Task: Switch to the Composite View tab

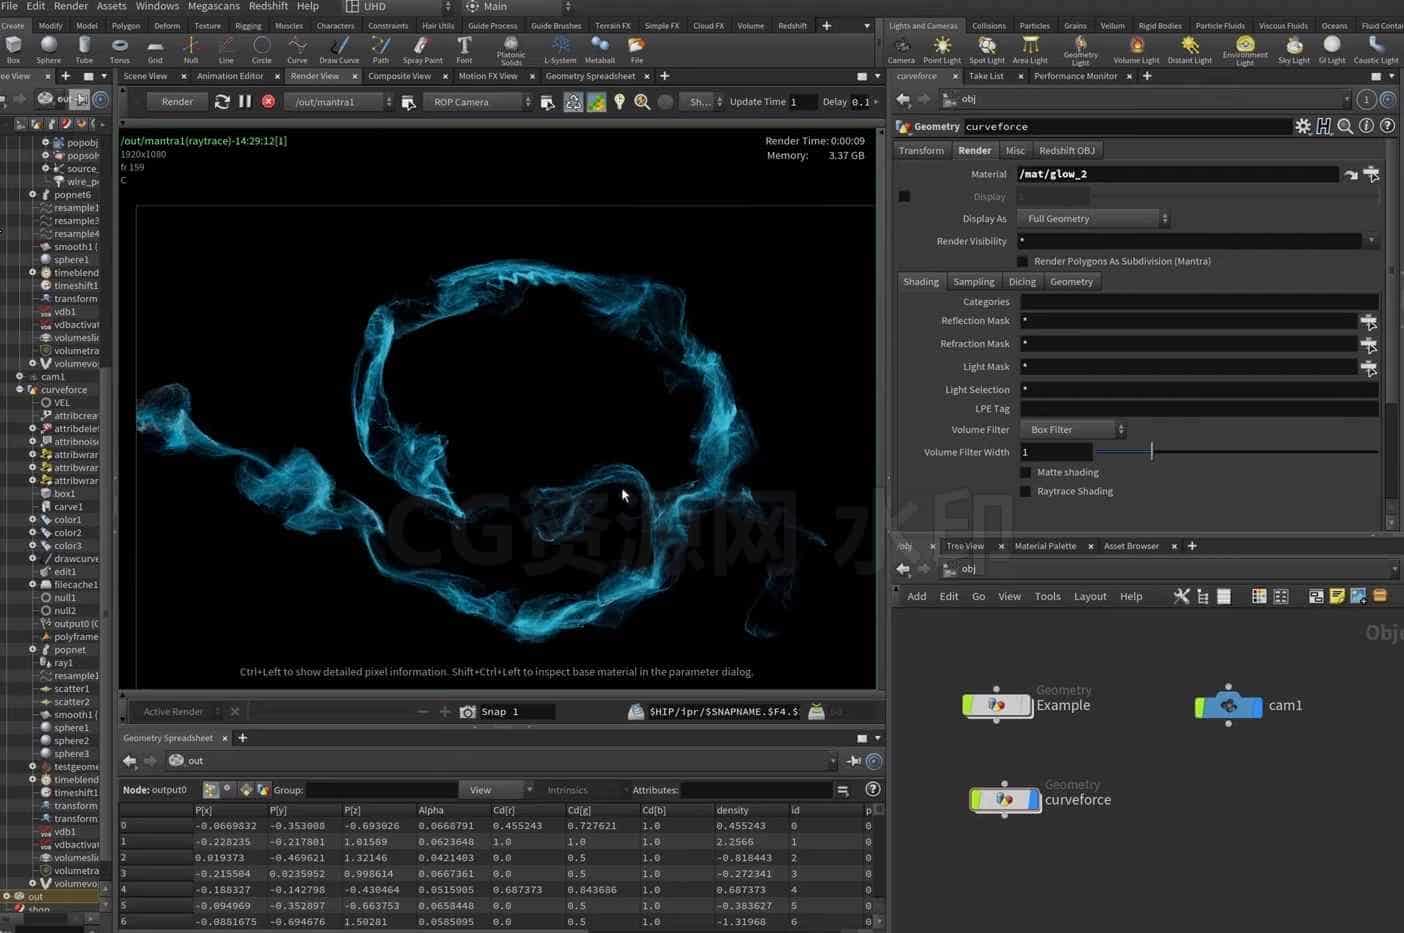Action: coord(399,76)
